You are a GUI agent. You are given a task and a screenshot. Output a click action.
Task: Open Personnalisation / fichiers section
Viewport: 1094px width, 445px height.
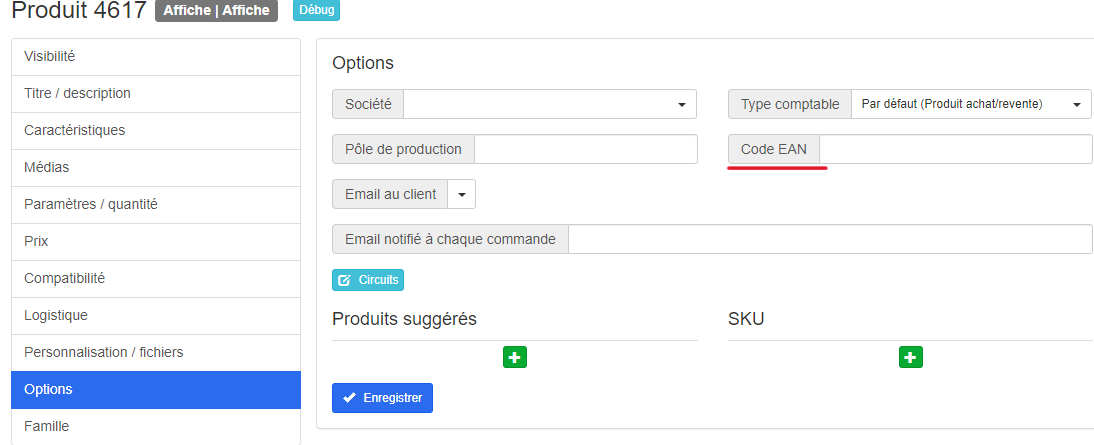click(x=156, y=352)
